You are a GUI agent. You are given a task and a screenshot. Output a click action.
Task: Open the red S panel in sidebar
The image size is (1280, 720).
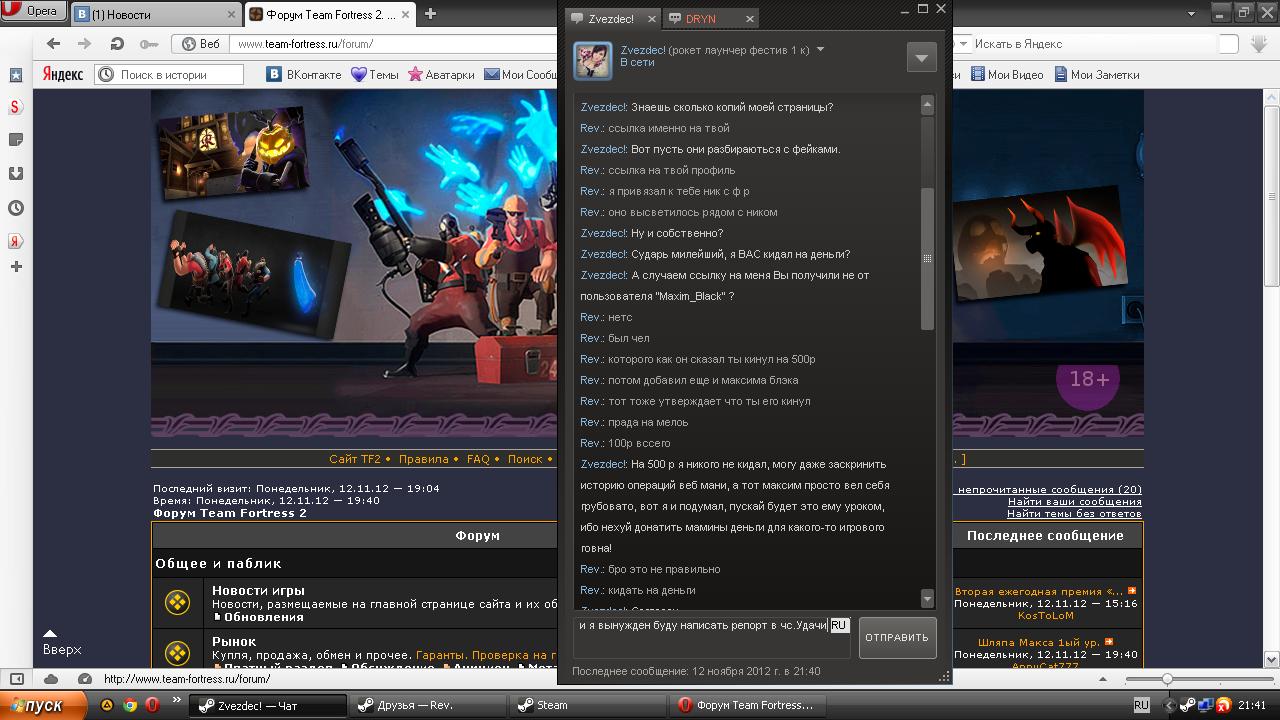(x=16, y=107)
